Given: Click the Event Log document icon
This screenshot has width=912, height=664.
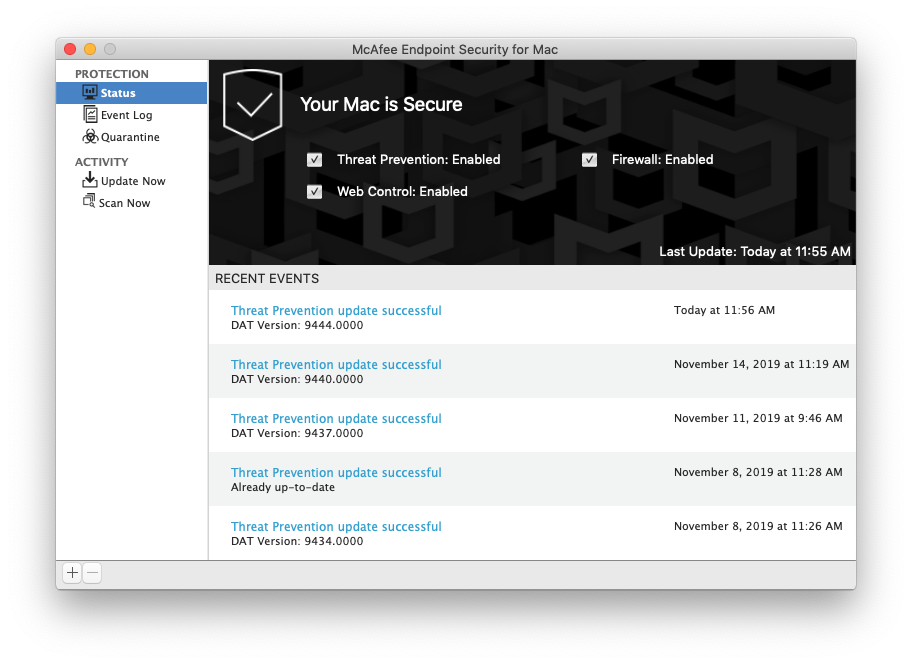Looking at the screenshot, I should pos(90,115).
